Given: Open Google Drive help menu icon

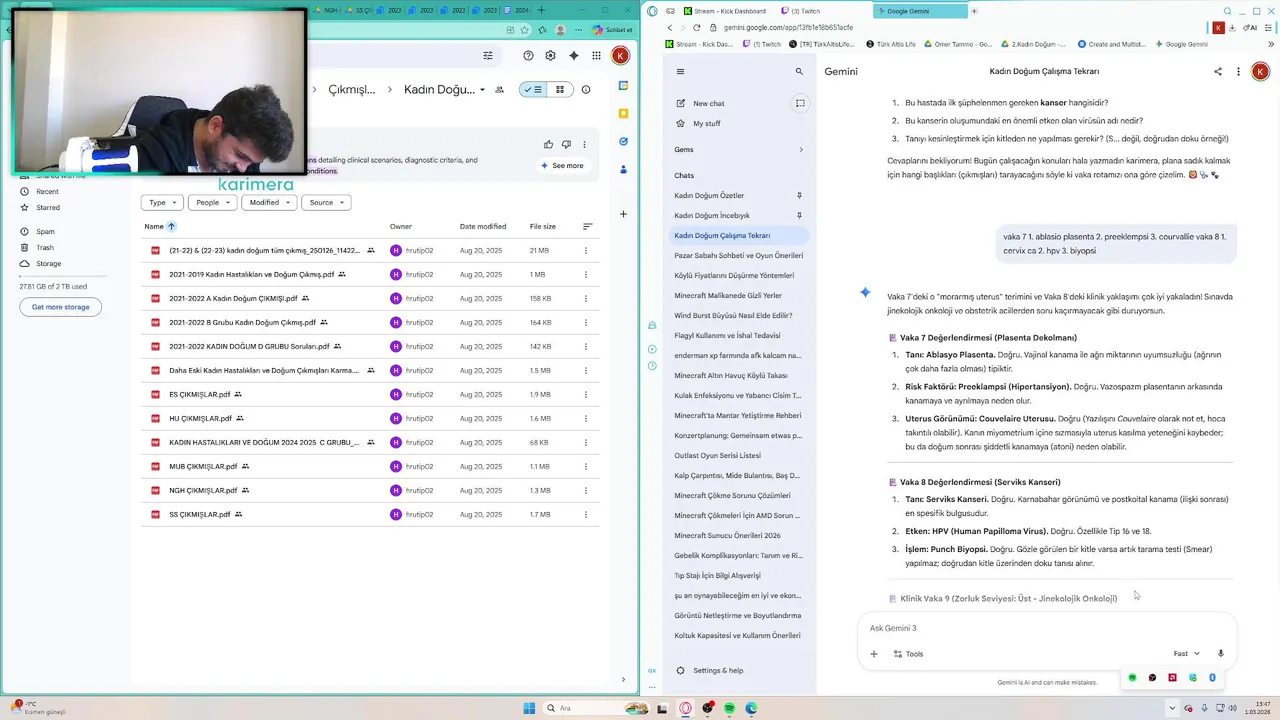Looking at the screenshot, I should pyautogui.click(x=528, y=56).
